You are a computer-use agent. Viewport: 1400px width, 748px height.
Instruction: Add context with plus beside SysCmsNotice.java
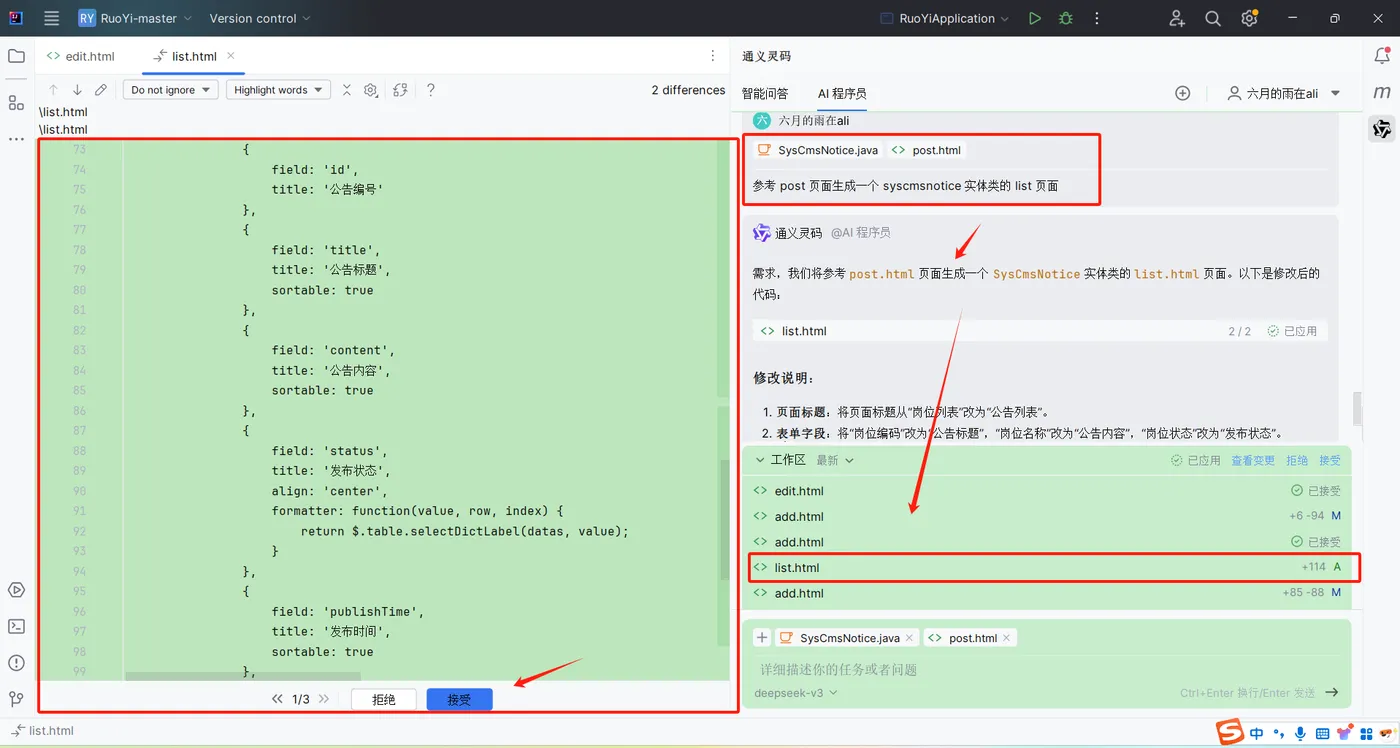pyautogui.click(x=762, y=638)
